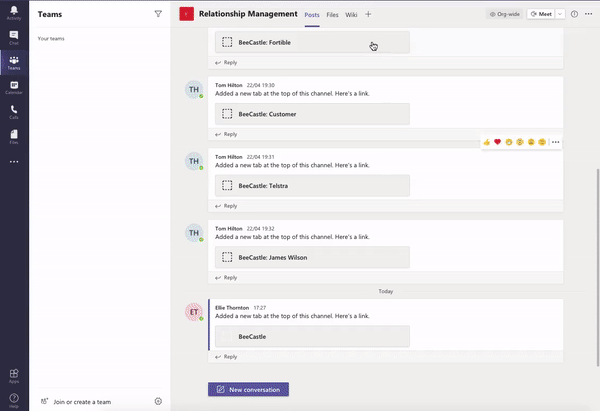Open the Activity bell icon
Image resolution: width=600 pixels, height=411 pixels.
point(14,13)
